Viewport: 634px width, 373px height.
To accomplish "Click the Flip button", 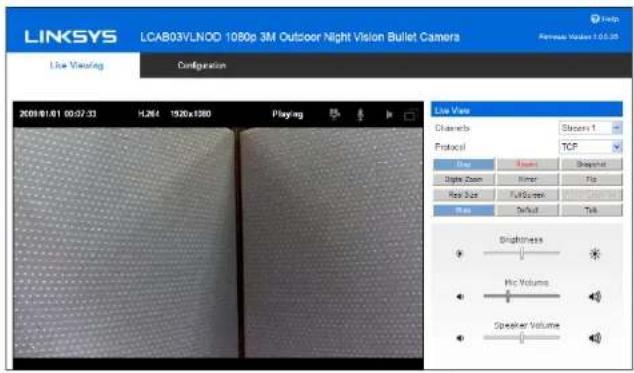I will (x=591, y=179).
